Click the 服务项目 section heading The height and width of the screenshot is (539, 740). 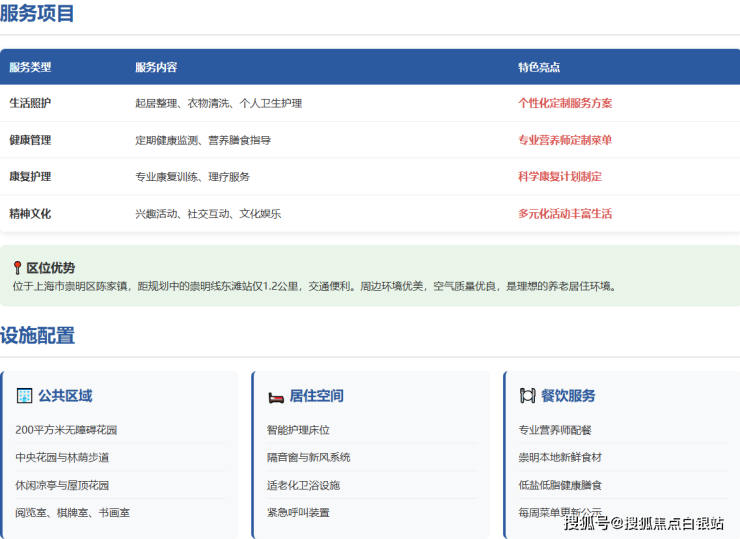37,14
